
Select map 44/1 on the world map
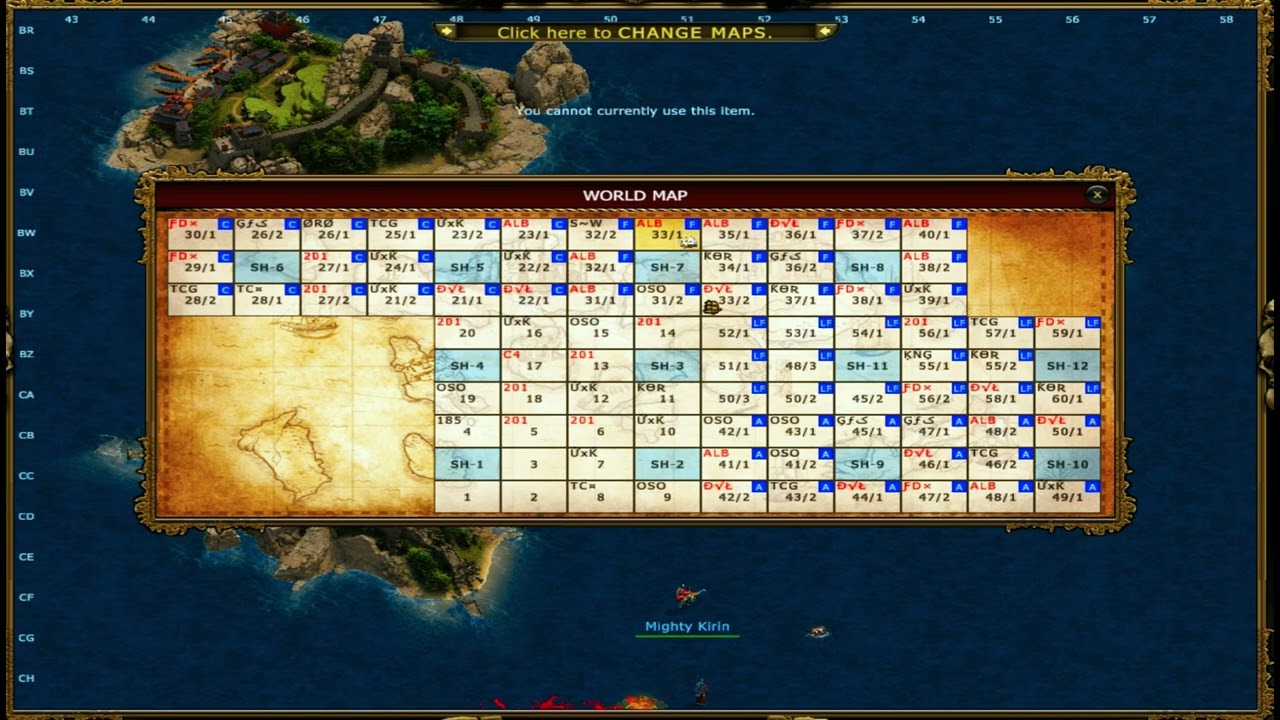coord(868,497)
